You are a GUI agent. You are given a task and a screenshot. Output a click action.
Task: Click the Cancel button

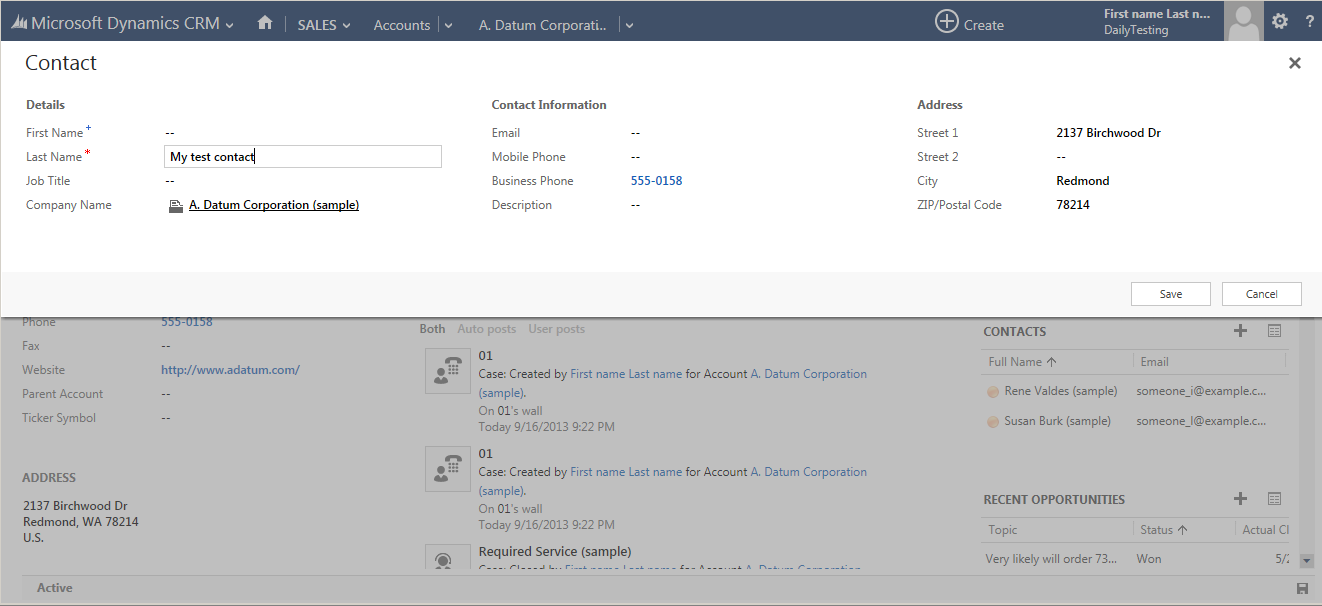pos(1261,294)
